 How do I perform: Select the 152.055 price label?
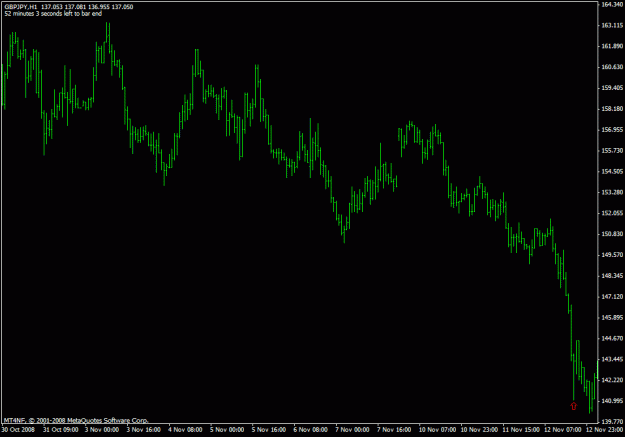point(612,213)
